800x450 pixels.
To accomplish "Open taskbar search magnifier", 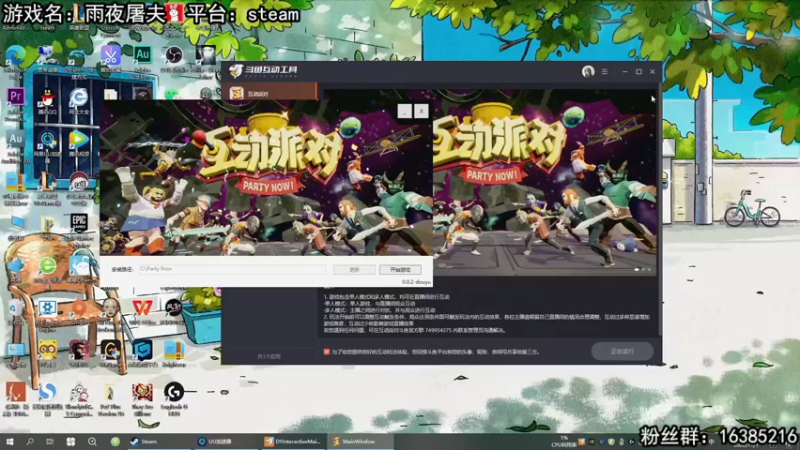I will click(x=30, y=441).
